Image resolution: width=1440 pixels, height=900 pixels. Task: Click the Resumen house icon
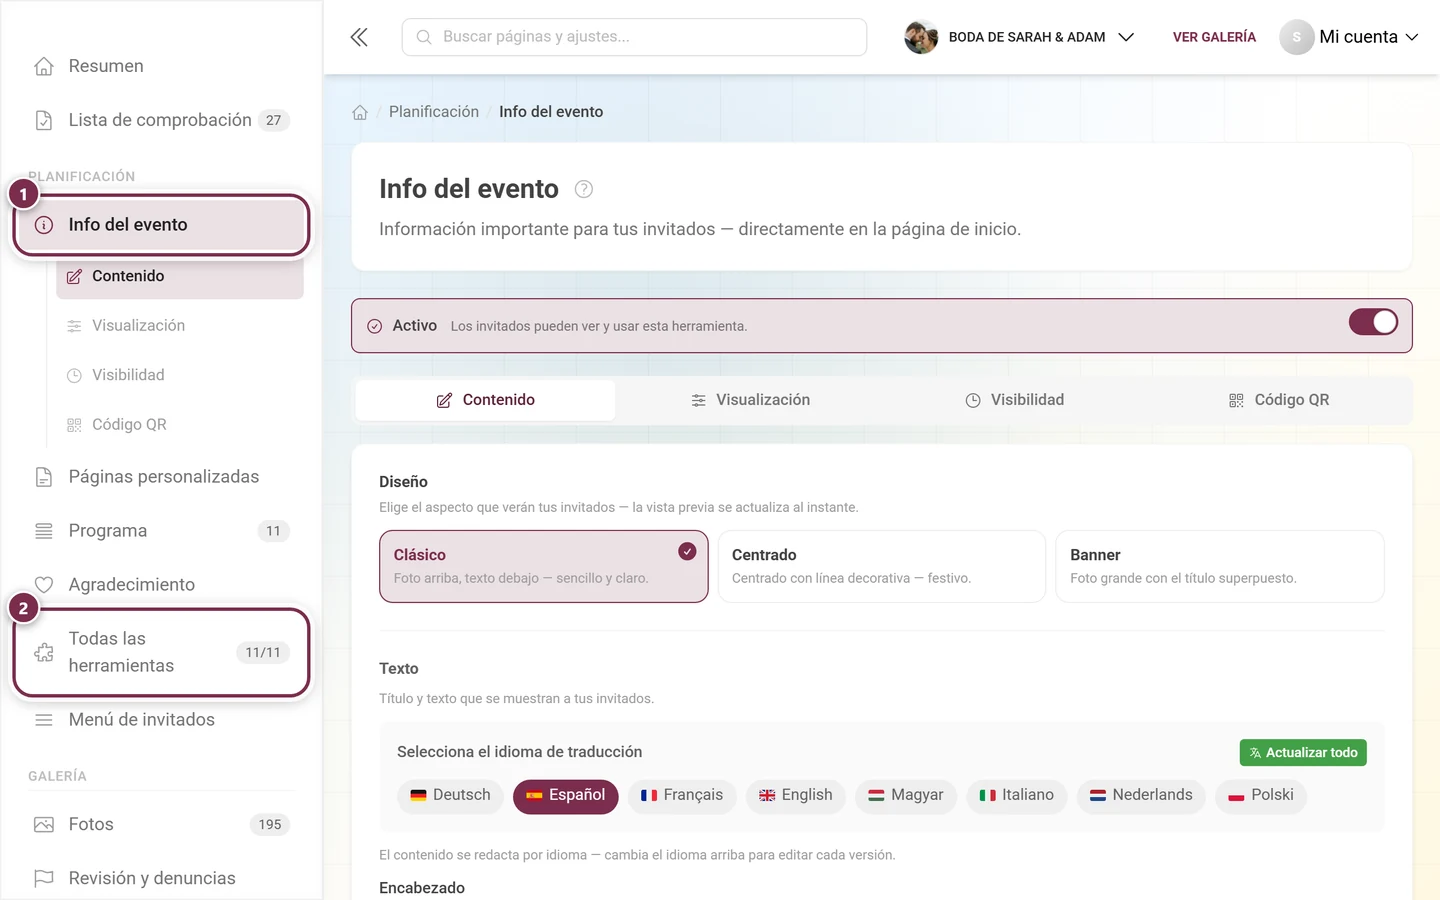click(44, 66)
